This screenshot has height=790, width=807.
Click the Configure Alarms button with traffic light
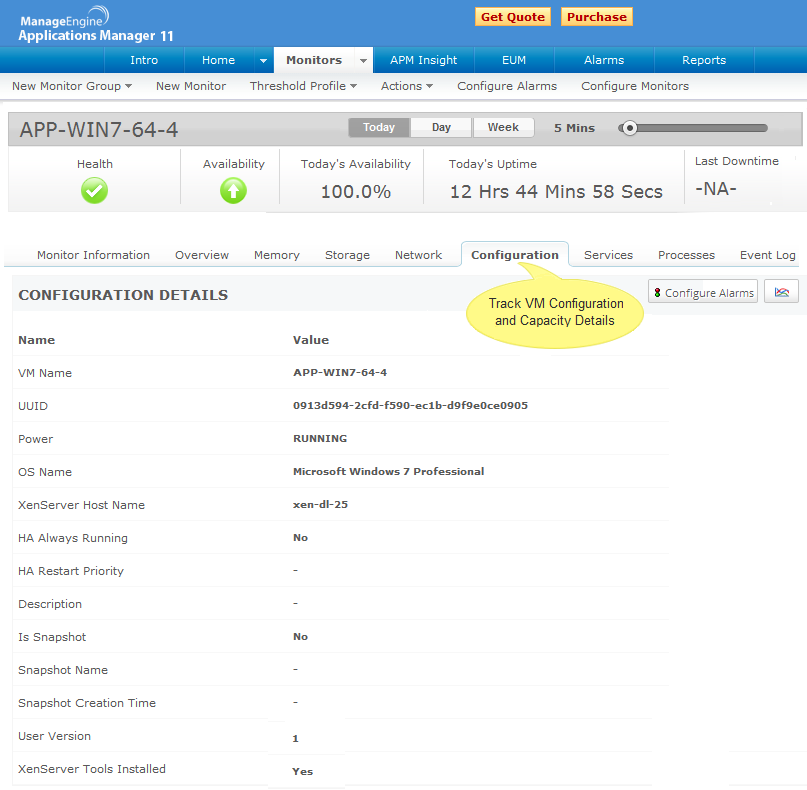pyautogui.click(x=703, y=292)
